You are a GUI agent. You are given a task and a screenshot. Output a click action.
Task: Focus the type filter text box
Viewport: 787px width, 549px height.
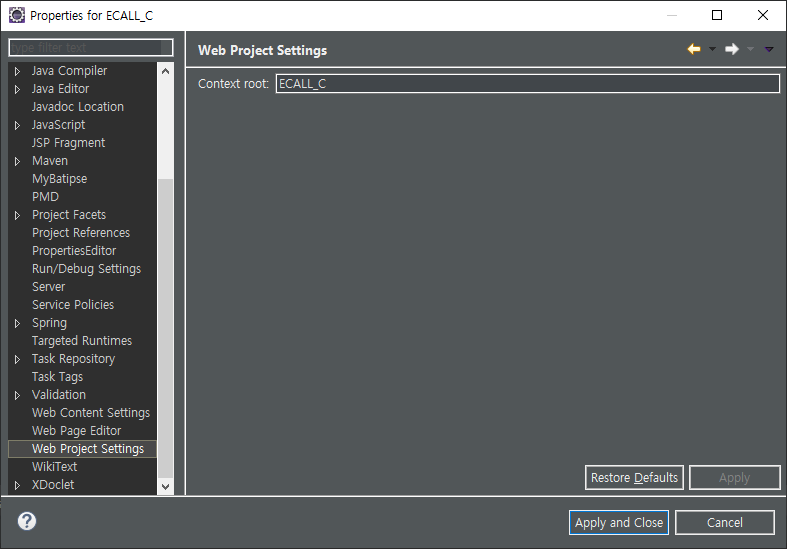click(91, 48)
